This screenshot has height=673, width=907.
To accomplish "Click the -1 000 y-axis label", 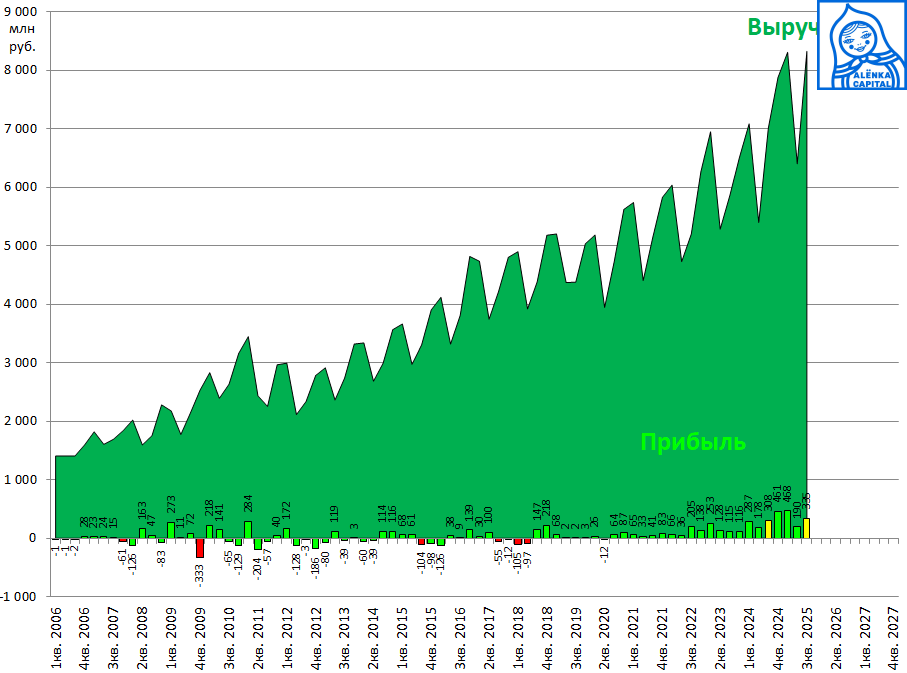I will click(20, 597).
